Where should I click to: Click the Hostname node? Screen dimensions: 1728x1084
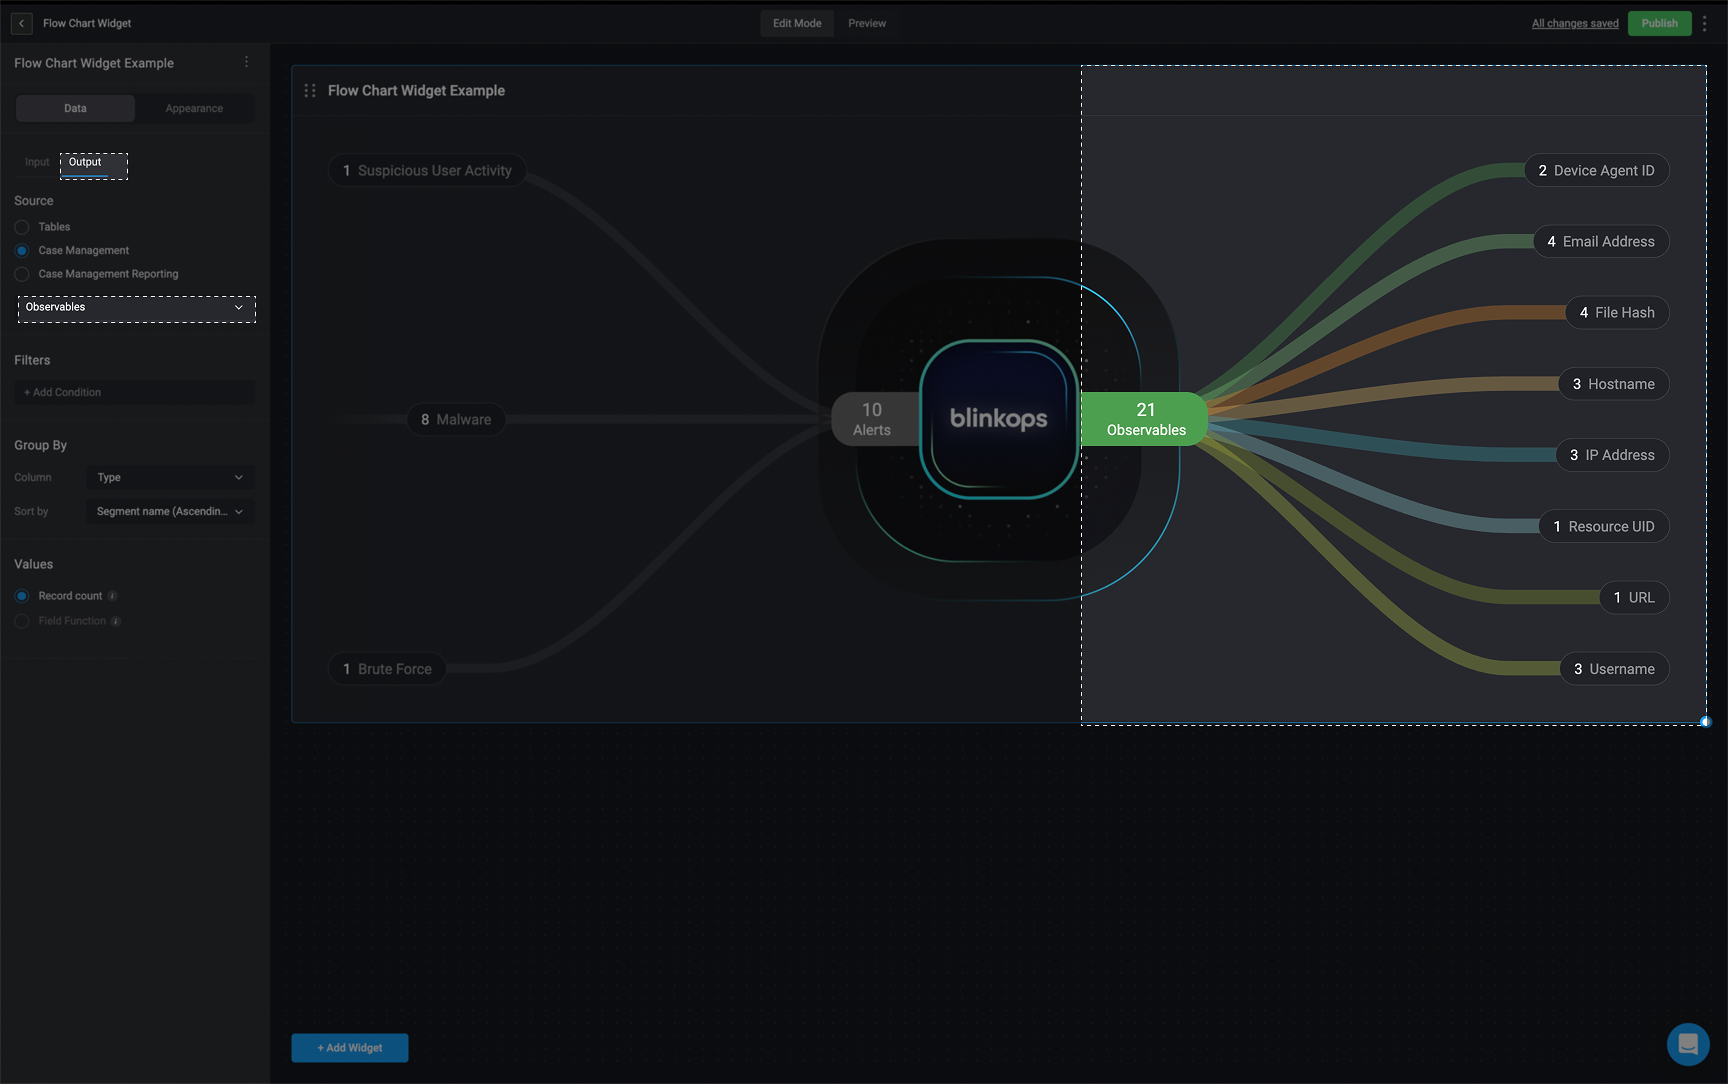coord(1613,384)
